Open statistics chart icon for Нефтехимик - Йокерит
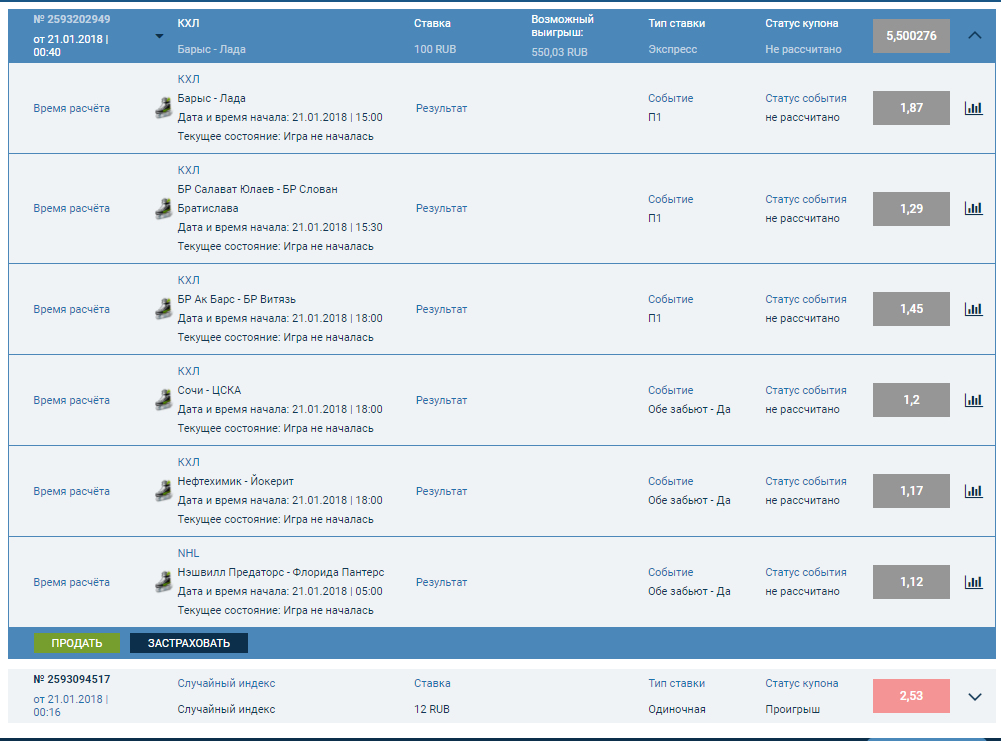This screenshot has width=1001, height=741. click(973, 491)
